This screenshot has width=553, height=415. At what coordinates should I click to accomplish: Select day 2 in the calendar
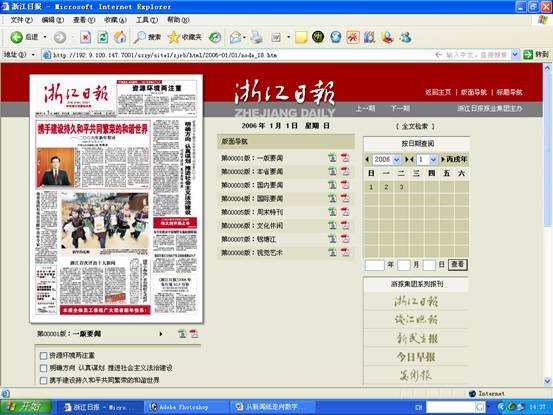tap(386, 187)
